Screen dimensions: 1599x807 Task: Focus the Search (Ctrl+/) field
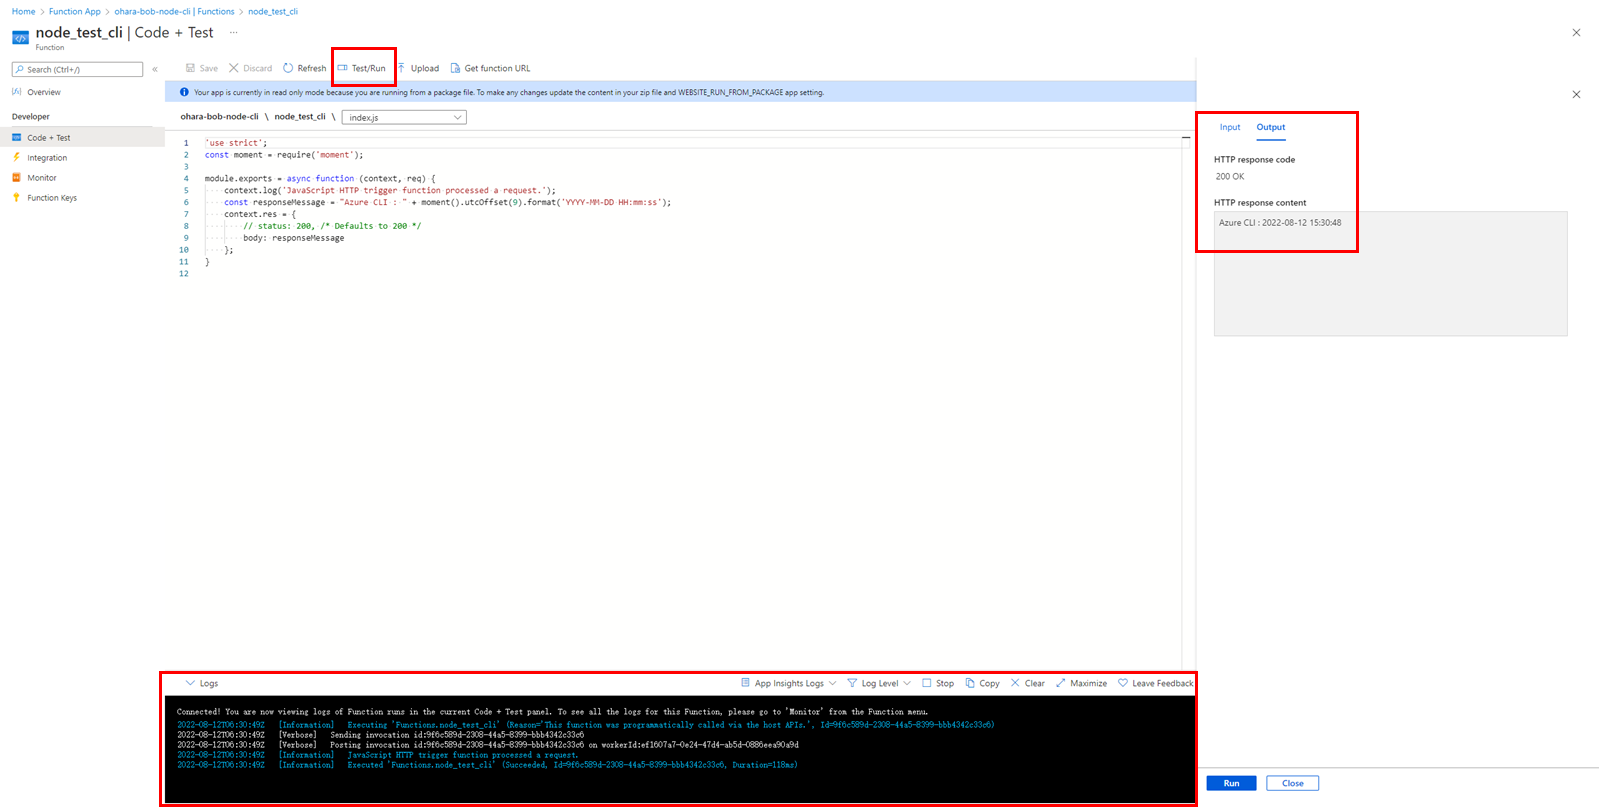point(77,69)
